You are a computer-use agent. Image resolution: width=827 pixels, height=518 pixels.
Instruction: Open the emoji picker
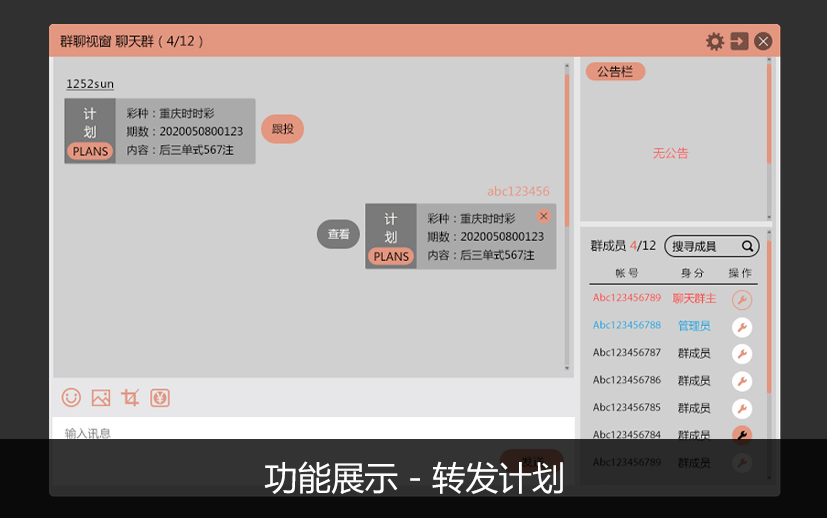pos(71,398)
